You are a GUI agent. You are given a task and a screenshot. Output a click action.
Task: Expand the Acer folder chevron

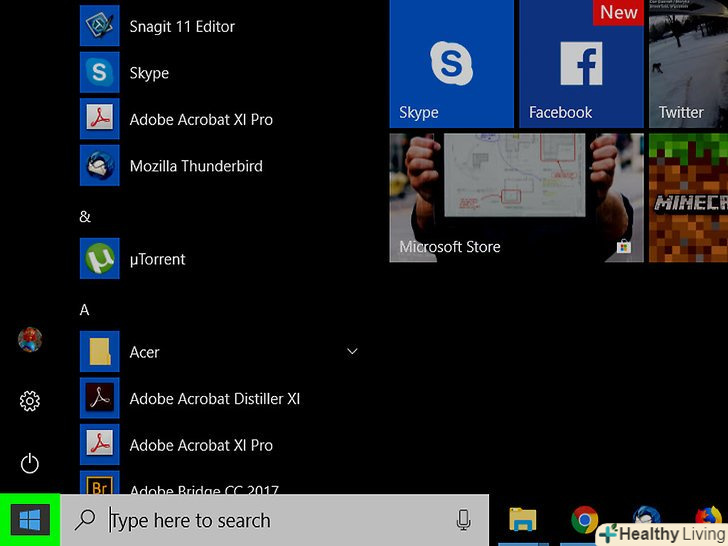(352, 352)
